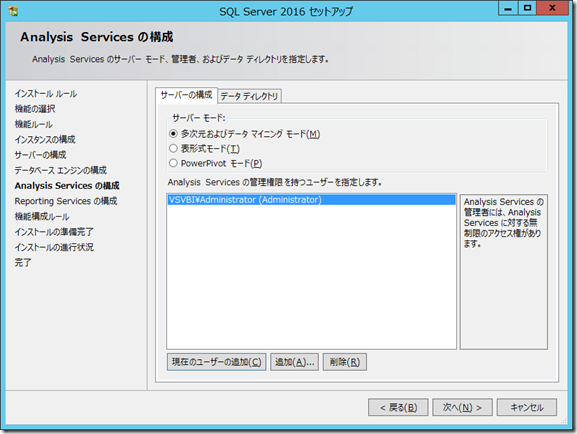This screenshot has width=577, height=434.
Task: Select VSVBI¥Administrator entry in the admin list
Action: click(311, 200)
